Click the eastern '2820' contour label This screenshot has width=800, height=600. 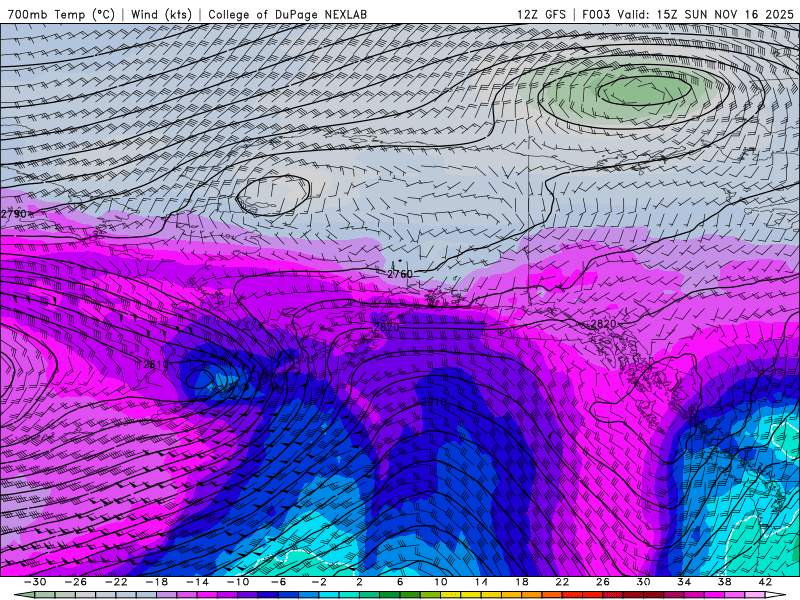coord(604,324)
